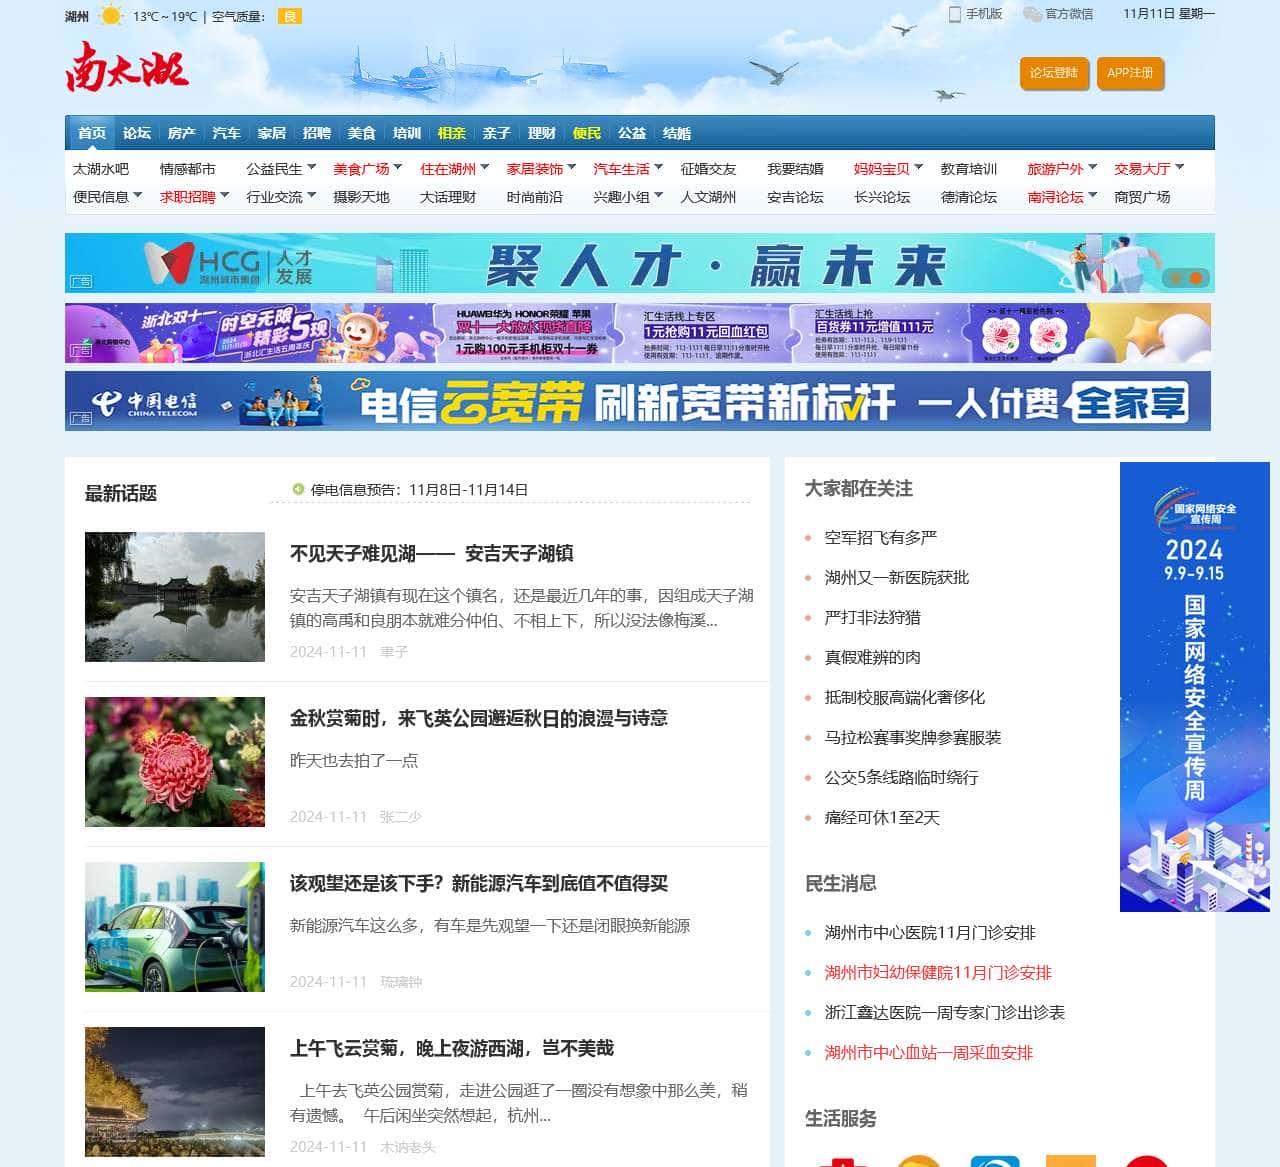
Task: Open the 美食 nav tab
Action: (362, 133)
